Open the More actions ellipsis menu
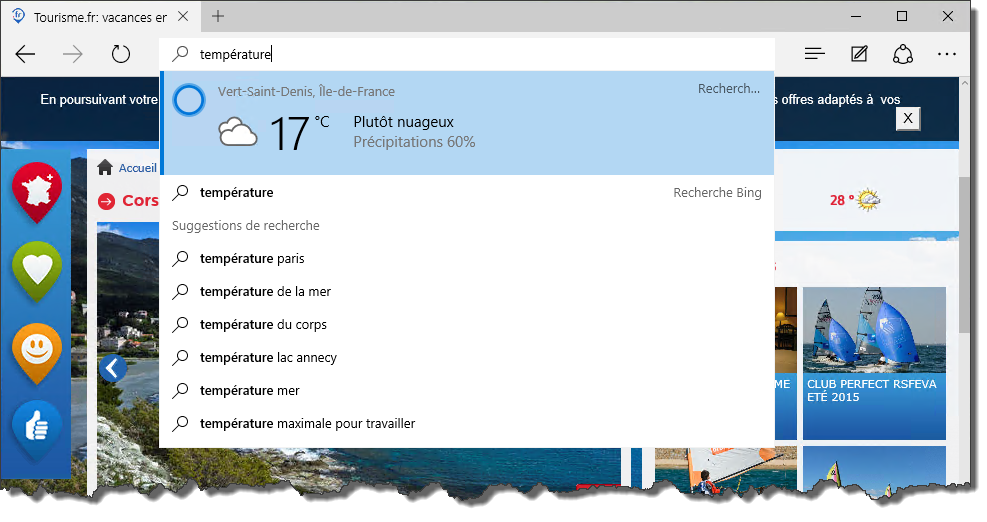Image resolution: width=987 pixels, height=522 pixels. click(947, 54)
